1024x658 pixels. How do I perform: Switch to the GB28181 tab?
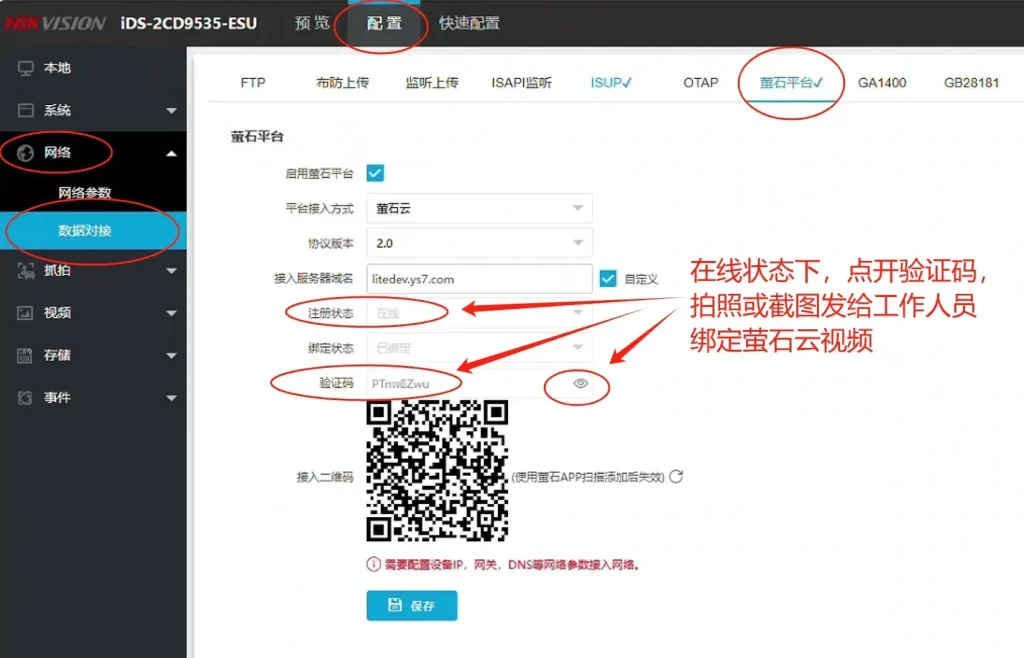pyautogui.click(x=972, y=83)
